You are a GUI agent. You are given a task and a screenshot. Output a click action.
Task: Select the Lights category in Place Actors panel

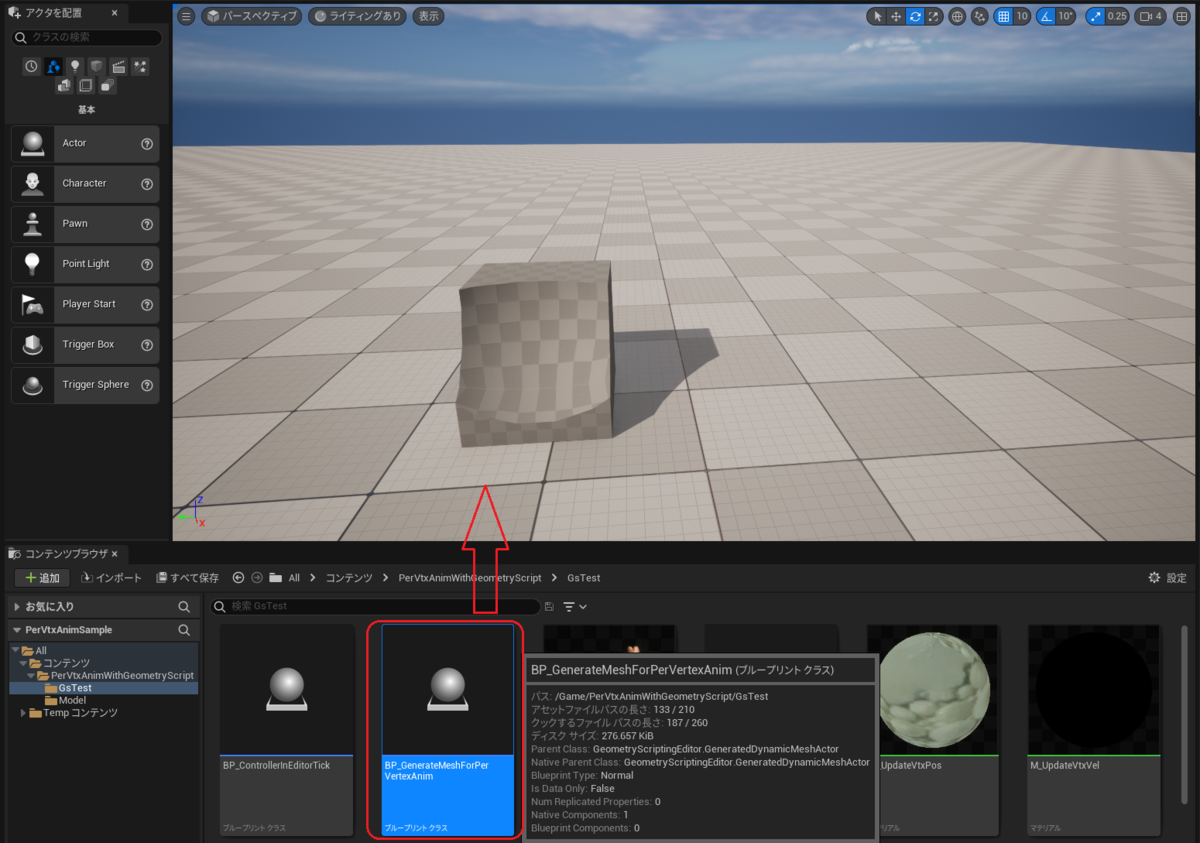75,65
